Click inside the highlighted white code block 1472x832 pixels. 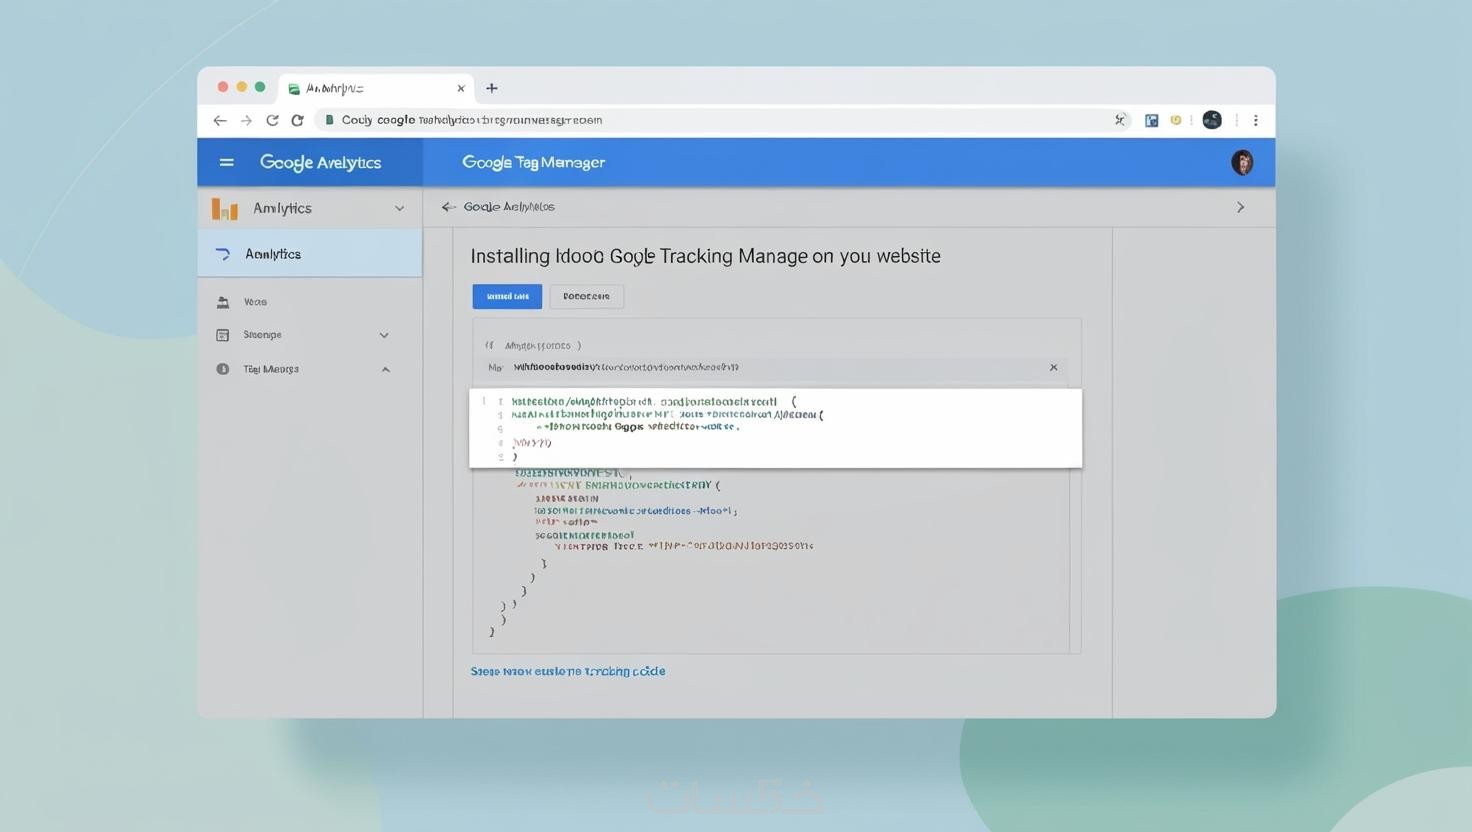775,428
